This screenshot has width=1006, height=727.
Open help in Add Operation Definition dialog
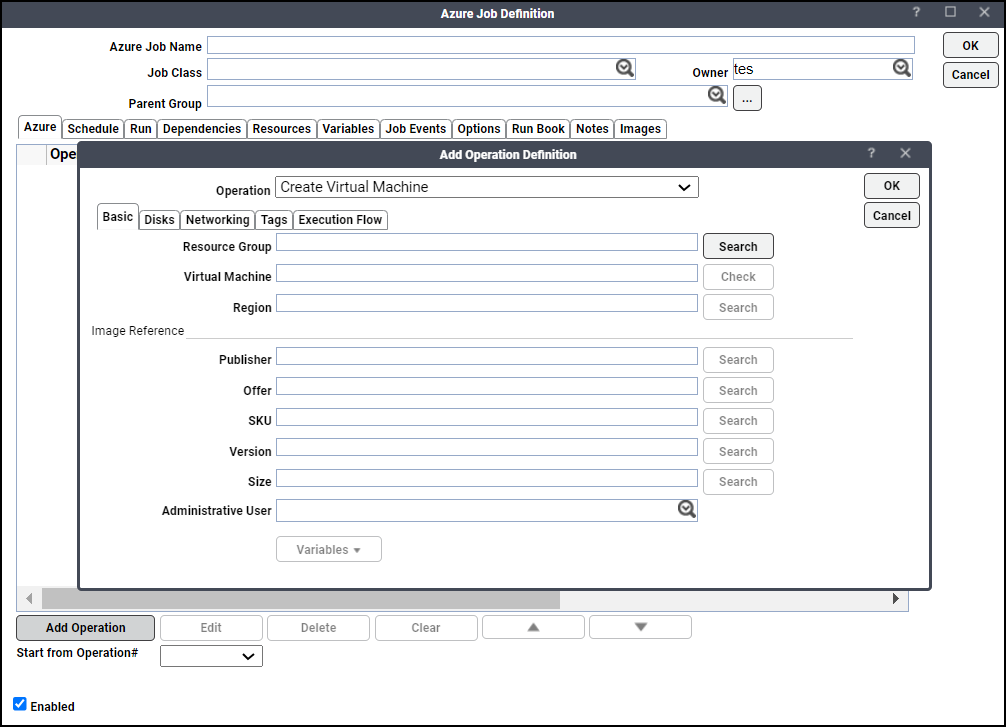(871, 153)
